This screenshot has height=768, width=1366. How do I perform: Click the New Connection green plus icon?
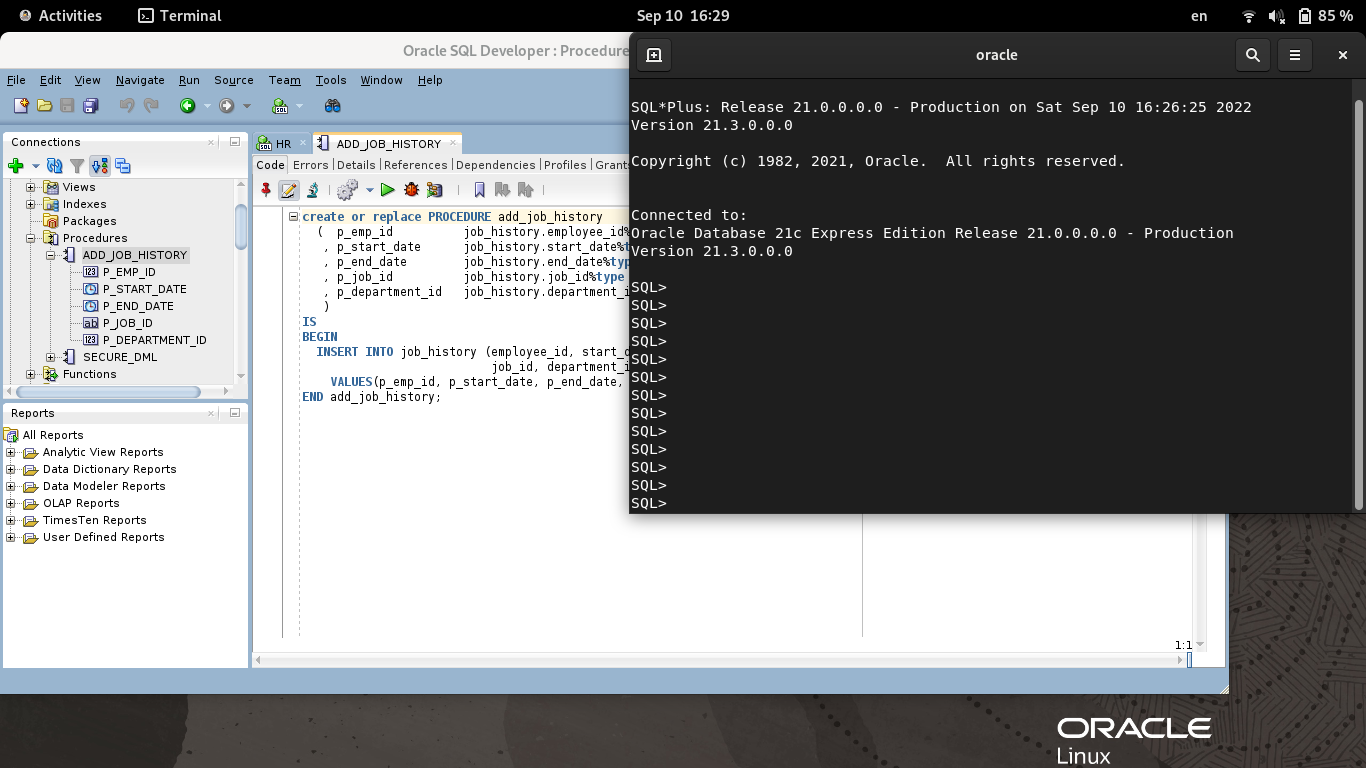pos(16,166)
